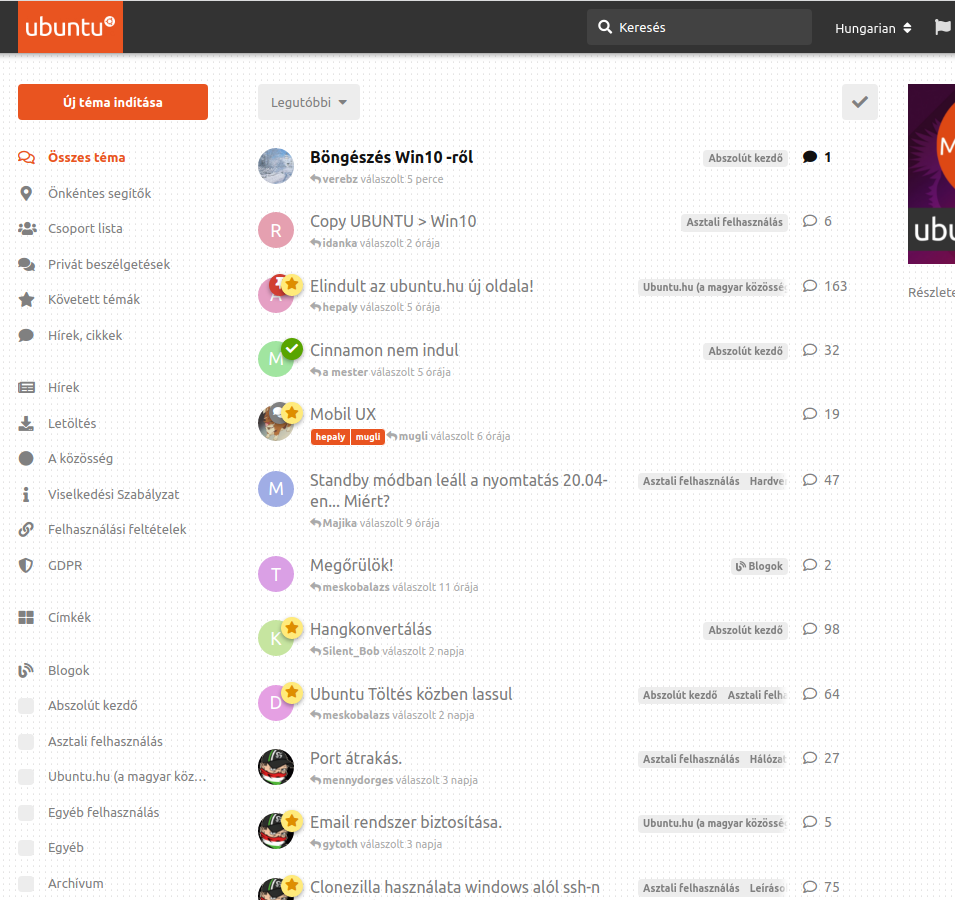The height and width of the screenshot is (900, 955).
Task: Open Önkéntes segítők via the map pin icon
Action: (x=27, y=193)
